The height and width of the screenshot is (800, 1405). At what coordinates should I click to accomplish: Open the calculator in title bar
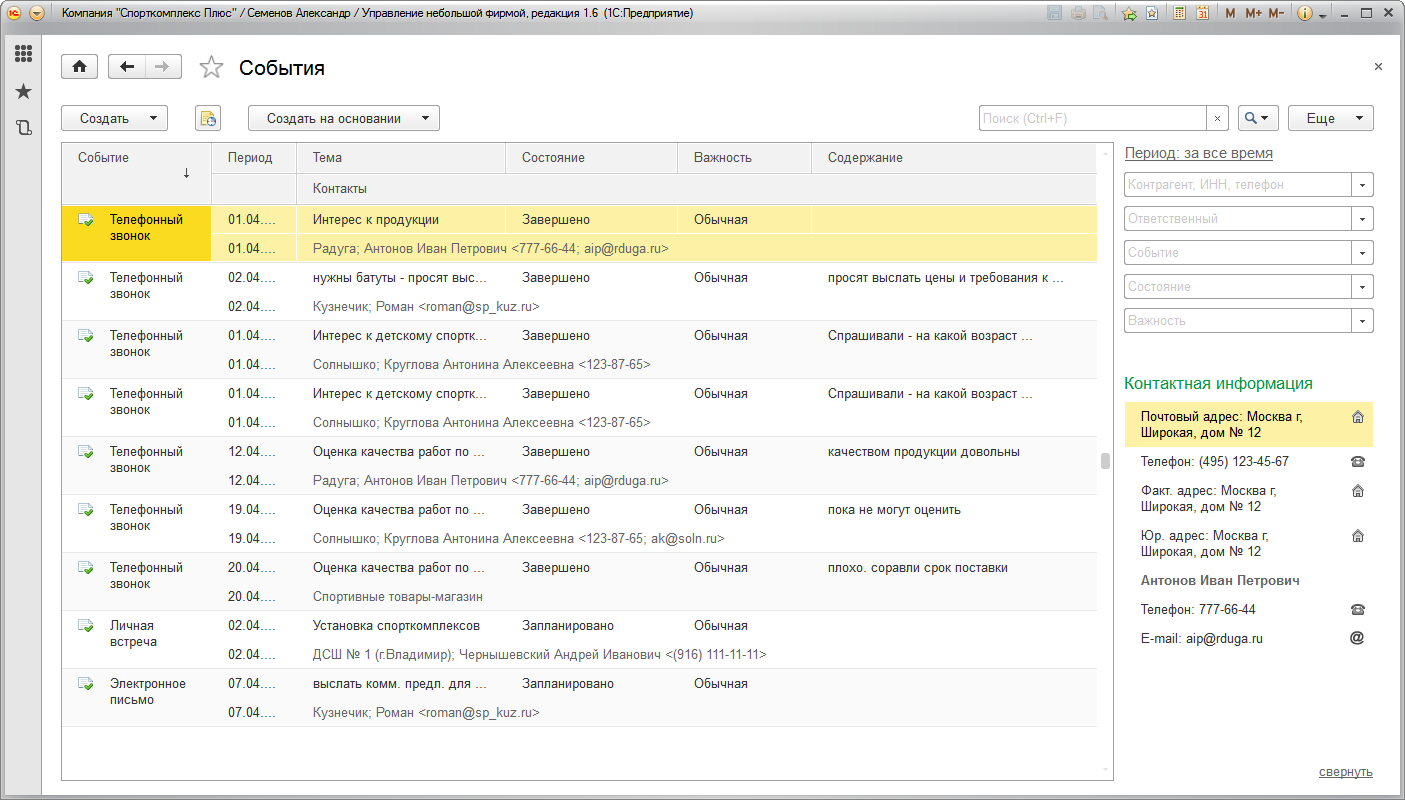pos(1180,13)
